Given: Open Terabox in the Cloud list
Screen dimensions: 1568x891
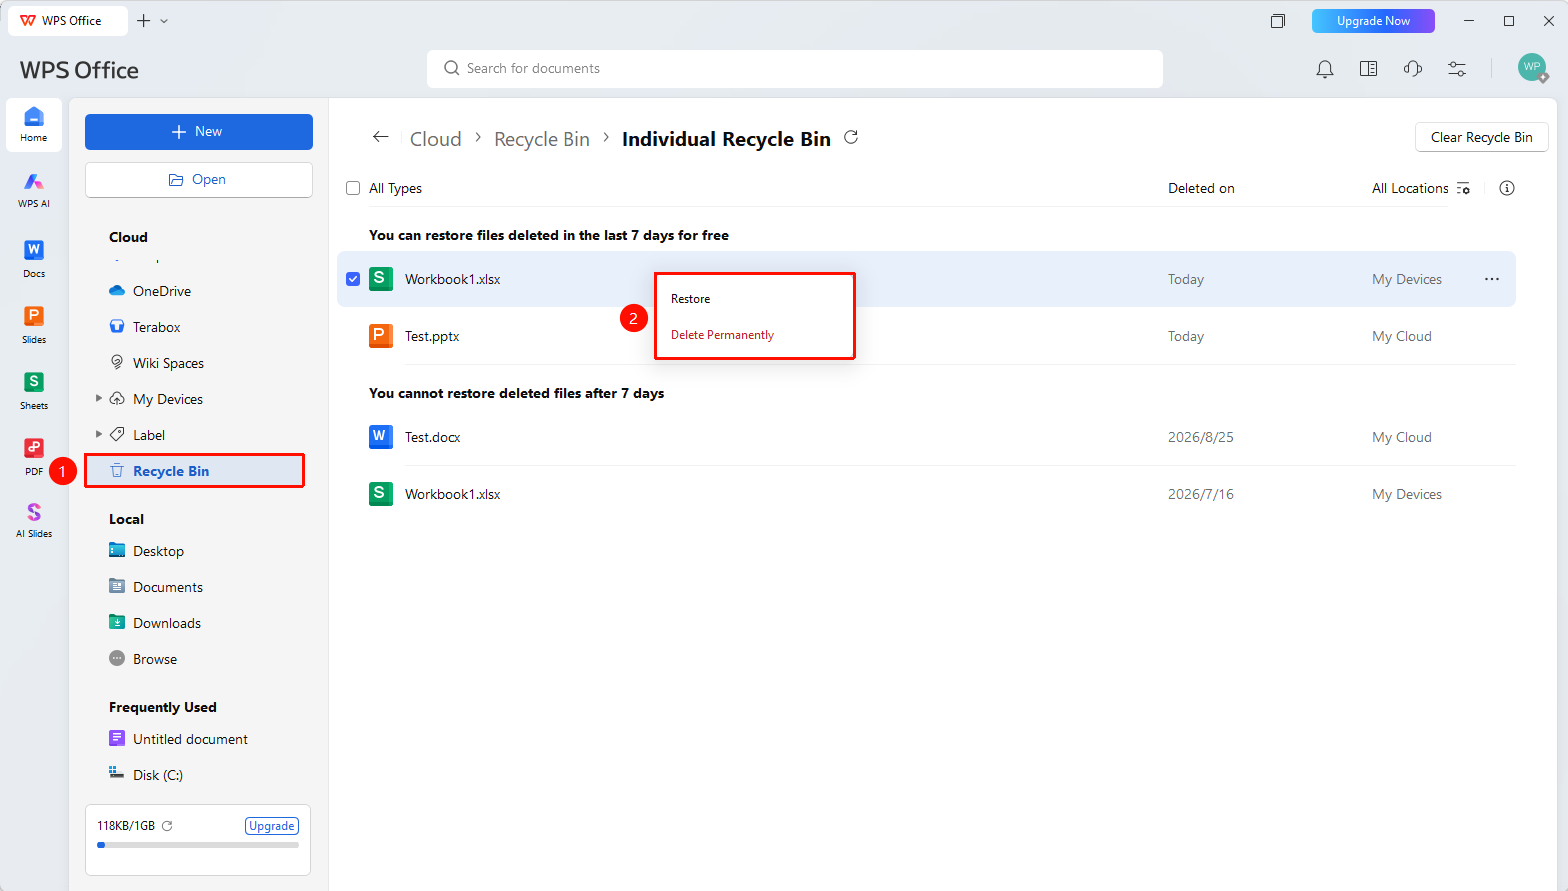Looking at the screenshot, I should pyautogui.click(x=157, y=327).
